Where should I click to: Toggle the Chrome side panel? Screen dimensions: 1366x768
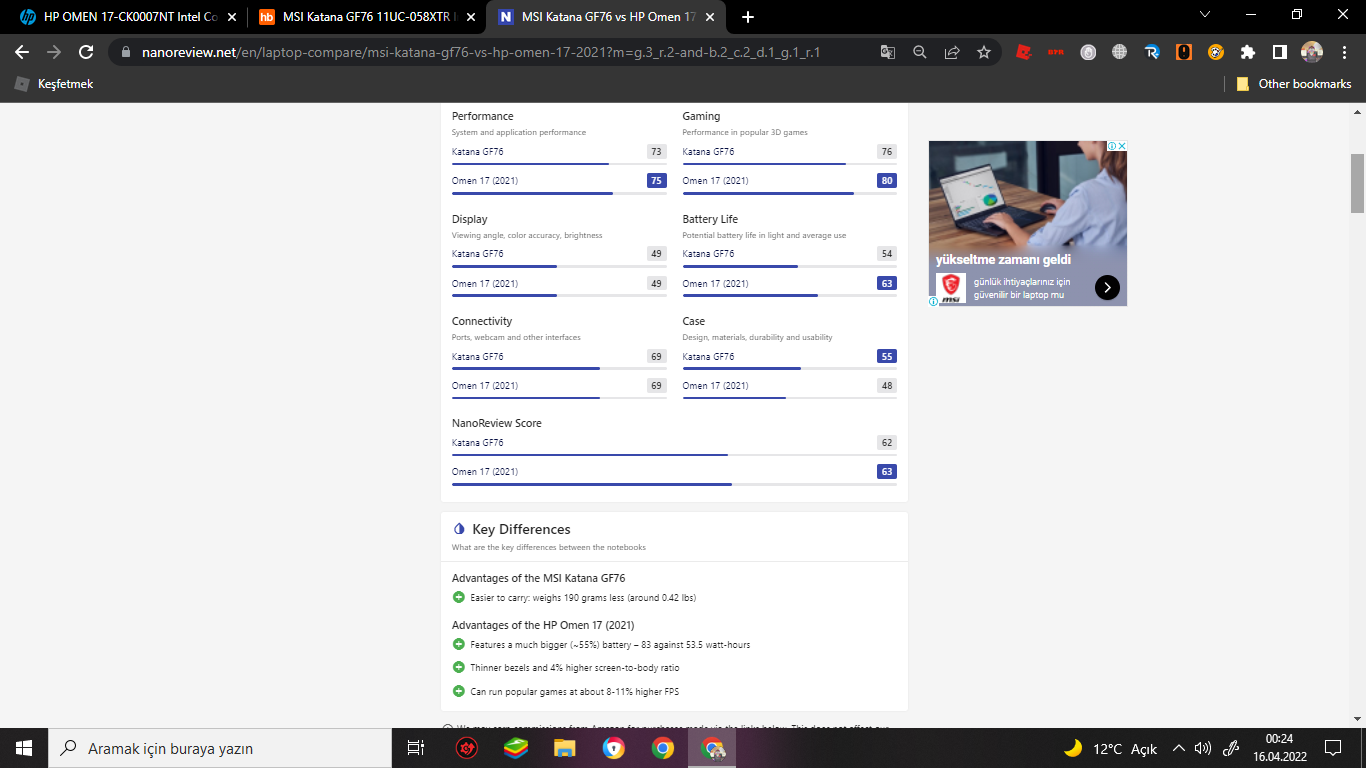coord(1280,52)
